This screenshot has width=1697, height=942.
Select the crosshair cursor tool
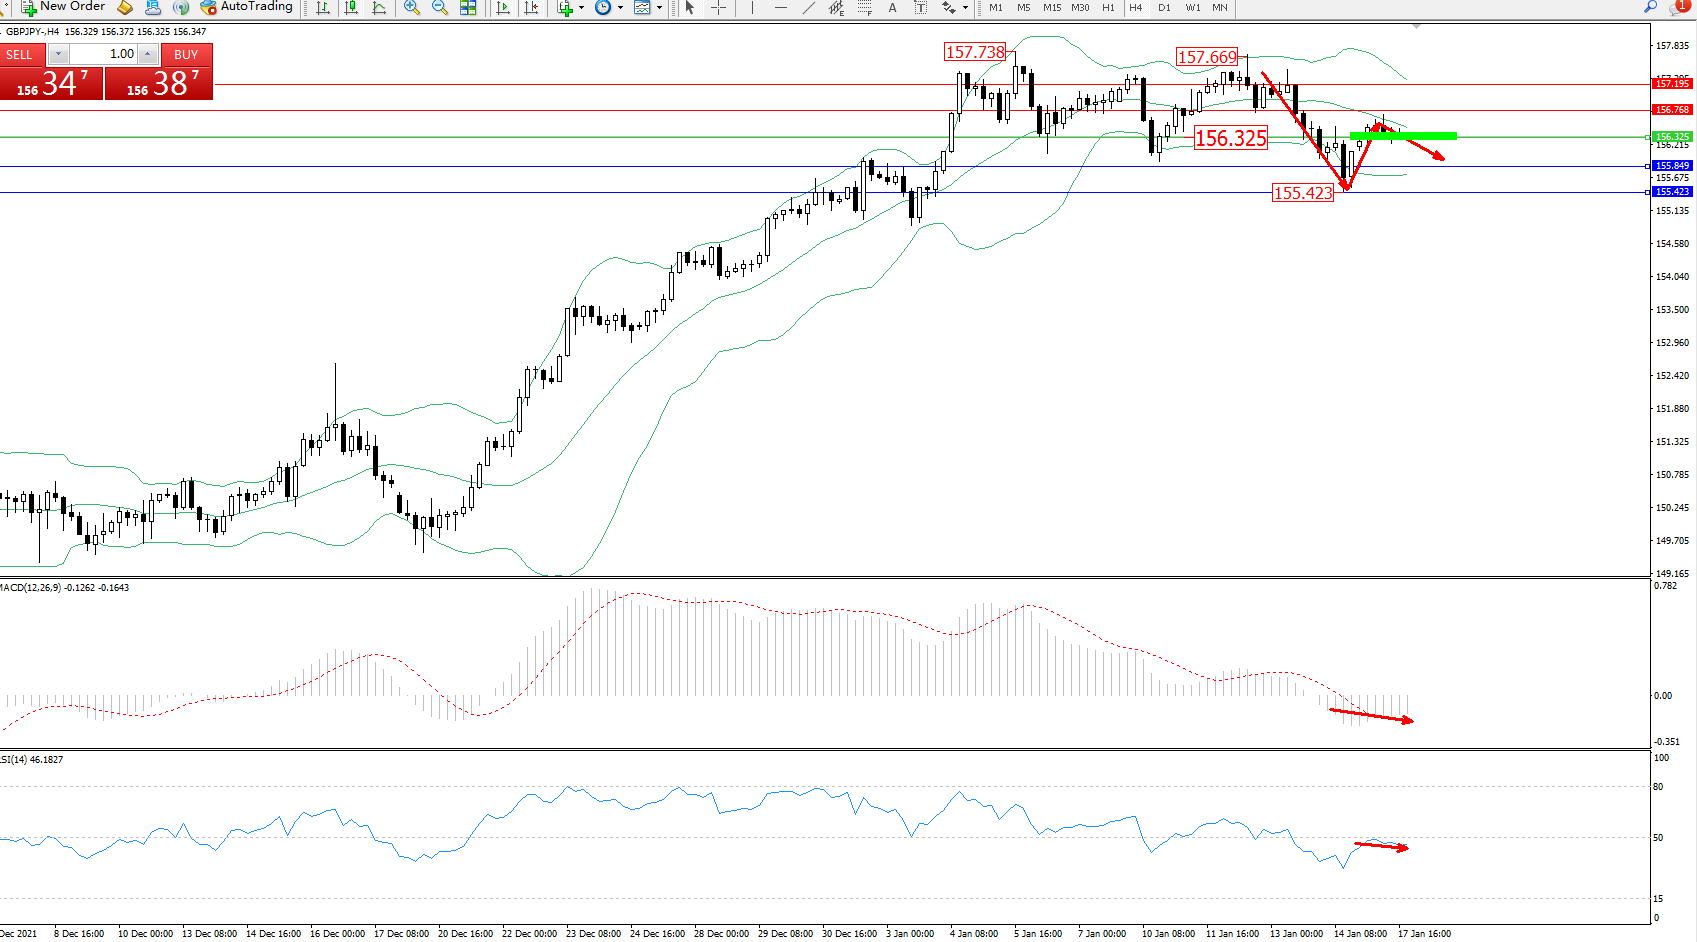718,7
